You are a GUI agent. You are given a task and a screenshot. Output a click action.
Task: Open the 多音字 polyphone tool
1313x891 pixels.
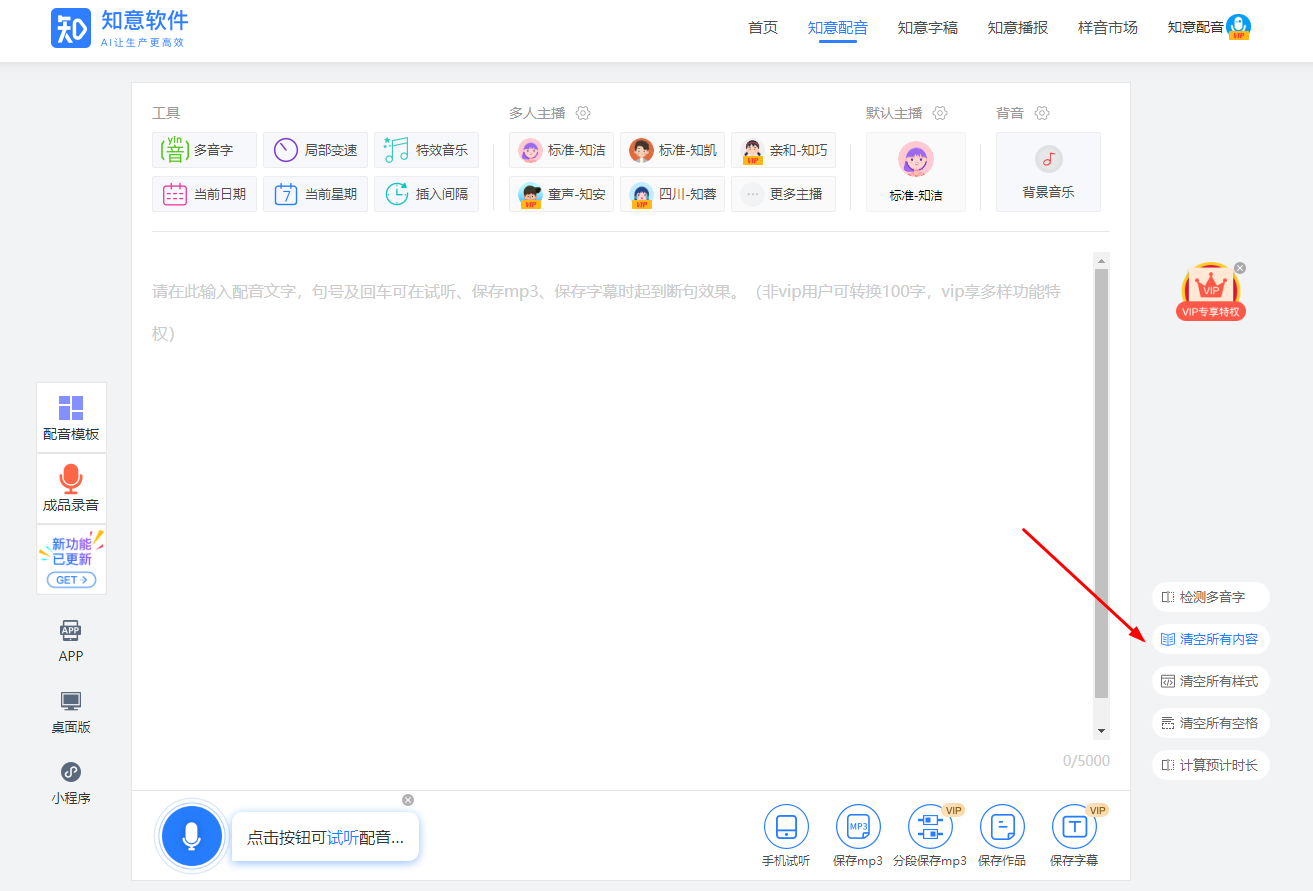coord(204,150)
